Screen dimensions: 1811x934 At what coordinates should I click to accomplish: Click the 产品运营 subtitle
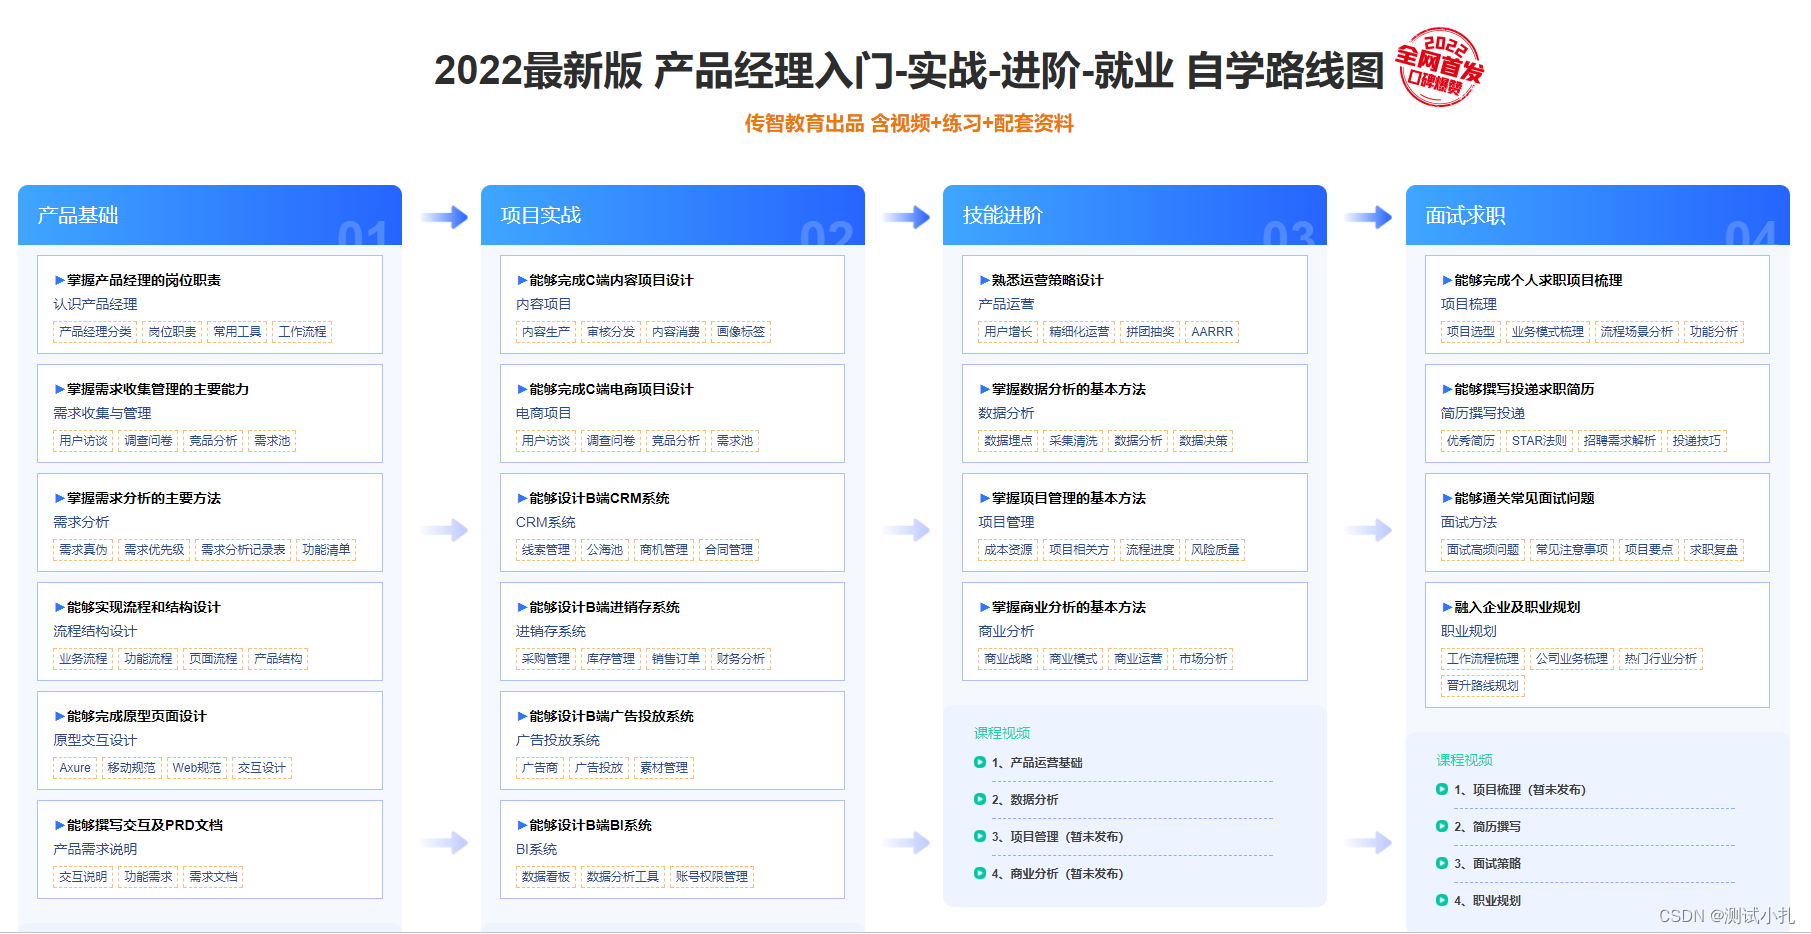coord(1006,304)
